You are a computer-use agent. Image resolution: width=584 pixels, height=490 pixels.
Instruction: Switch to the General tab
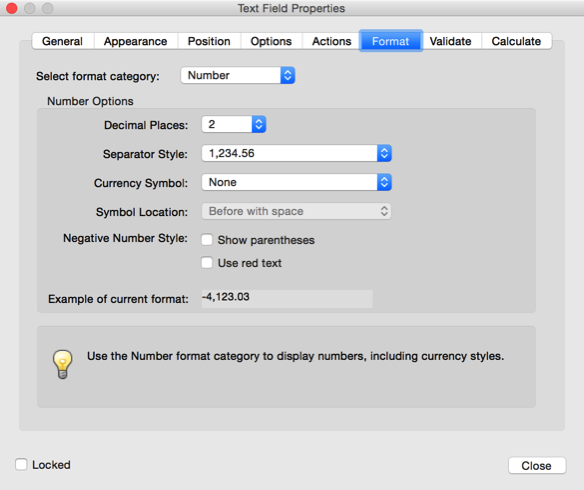coord(63,41)
